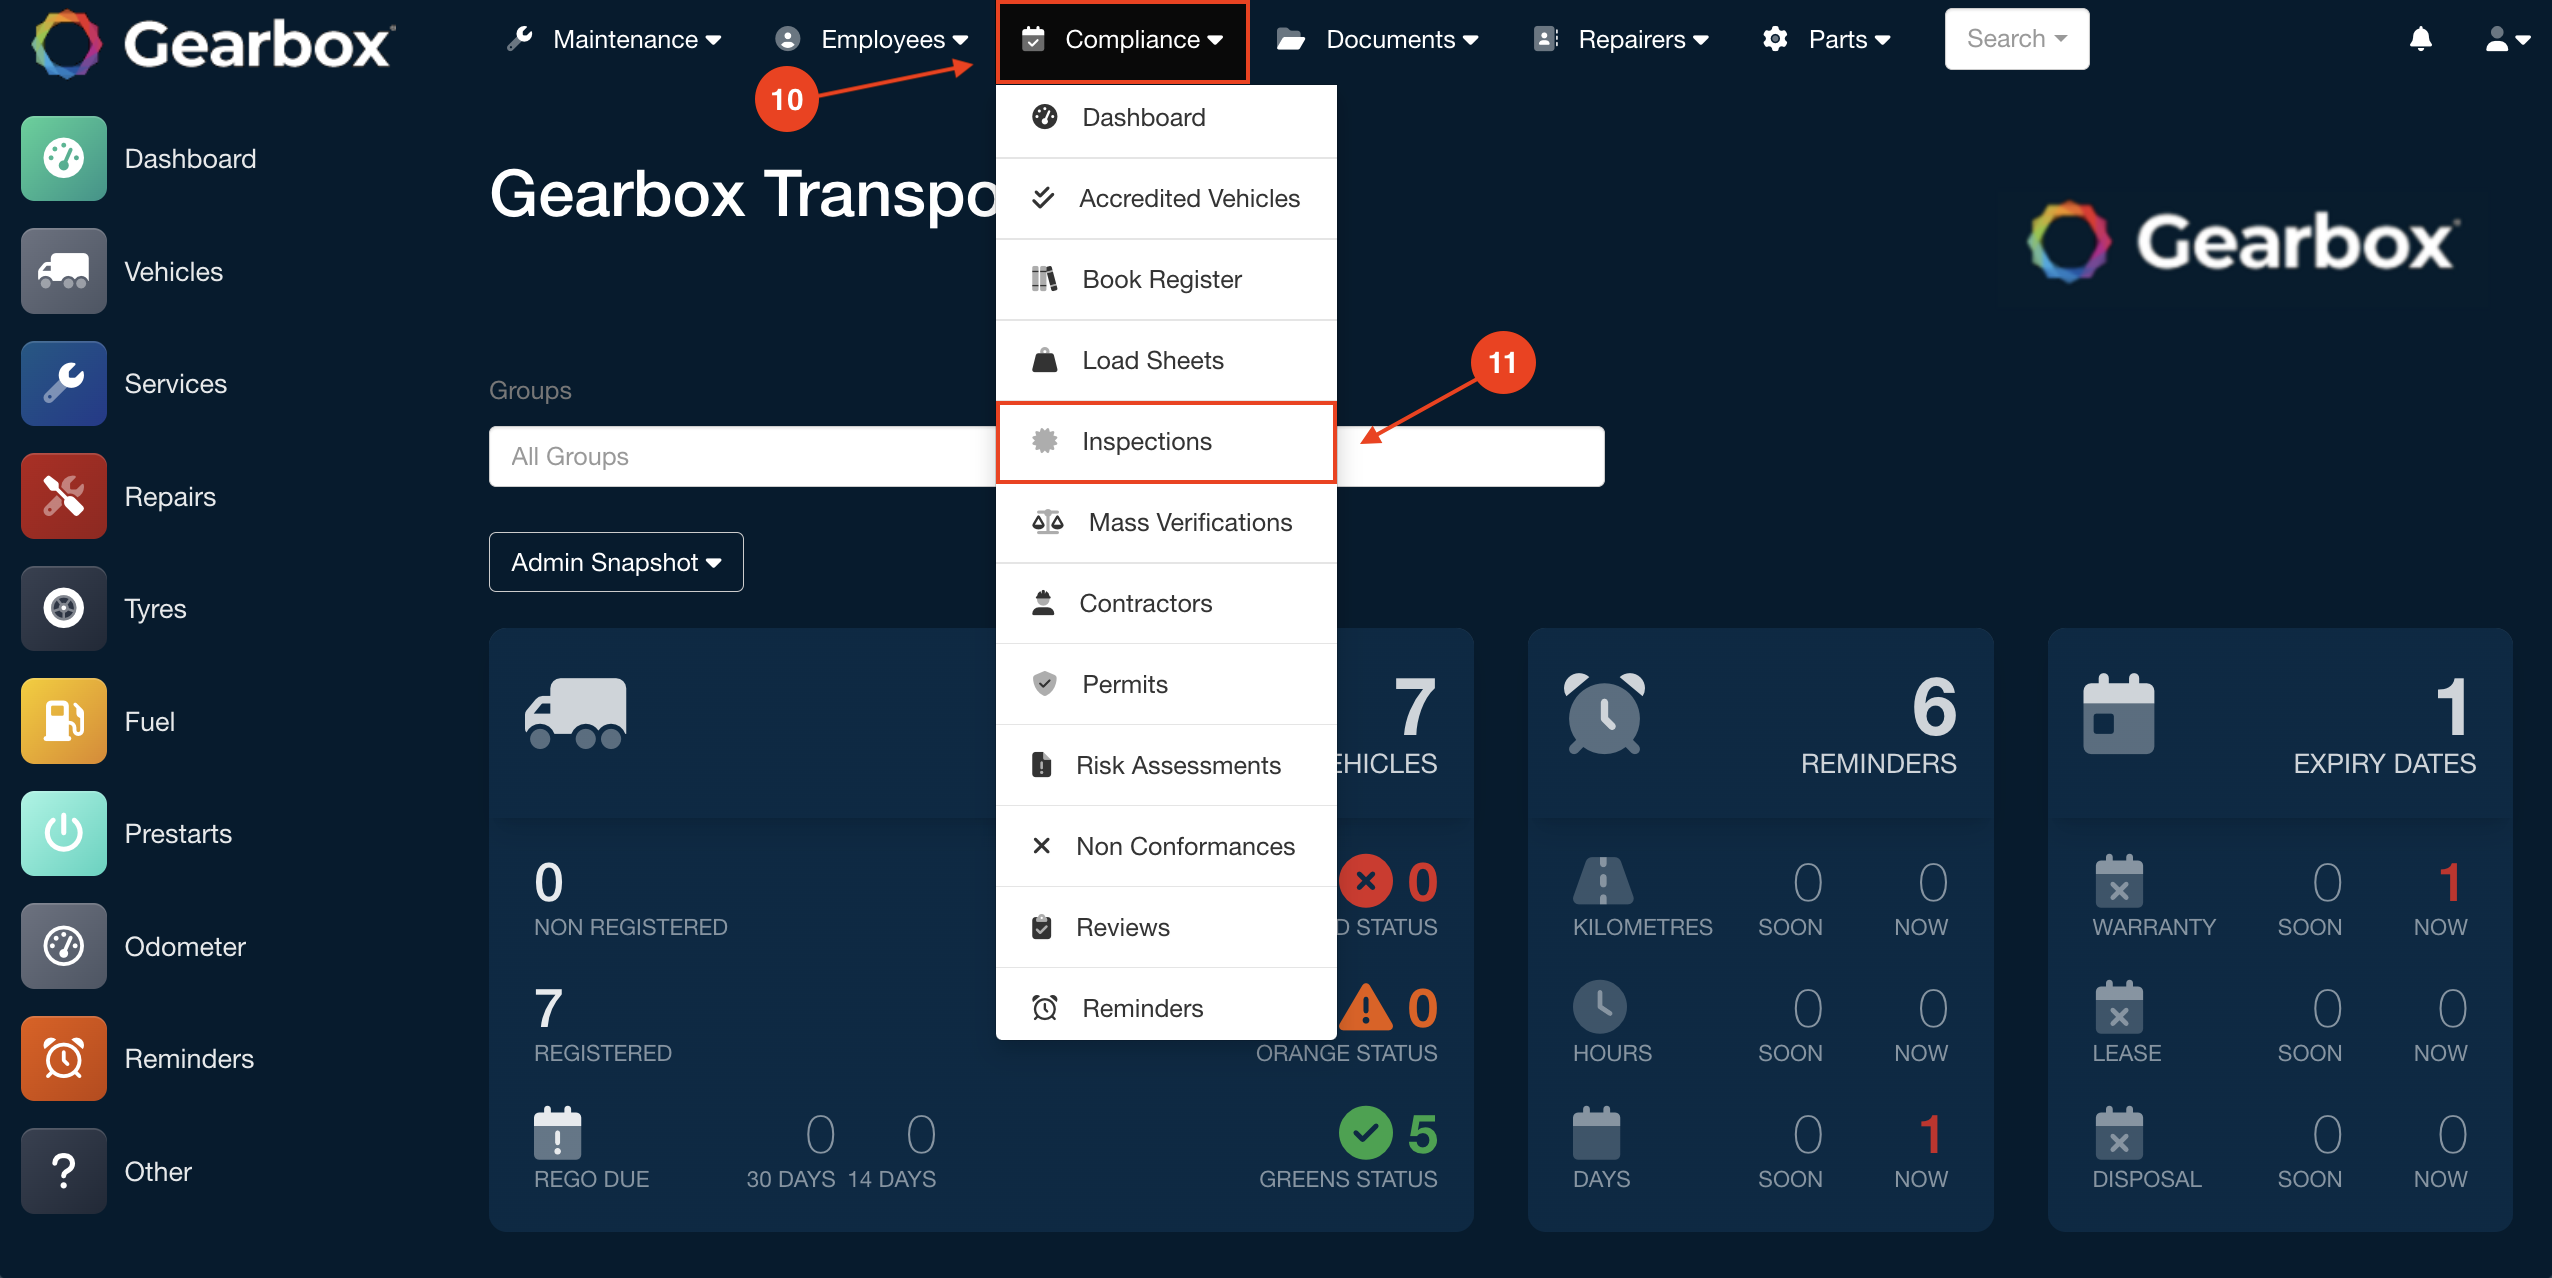Go to Prestarts via sidebar label

coord(178,833)
